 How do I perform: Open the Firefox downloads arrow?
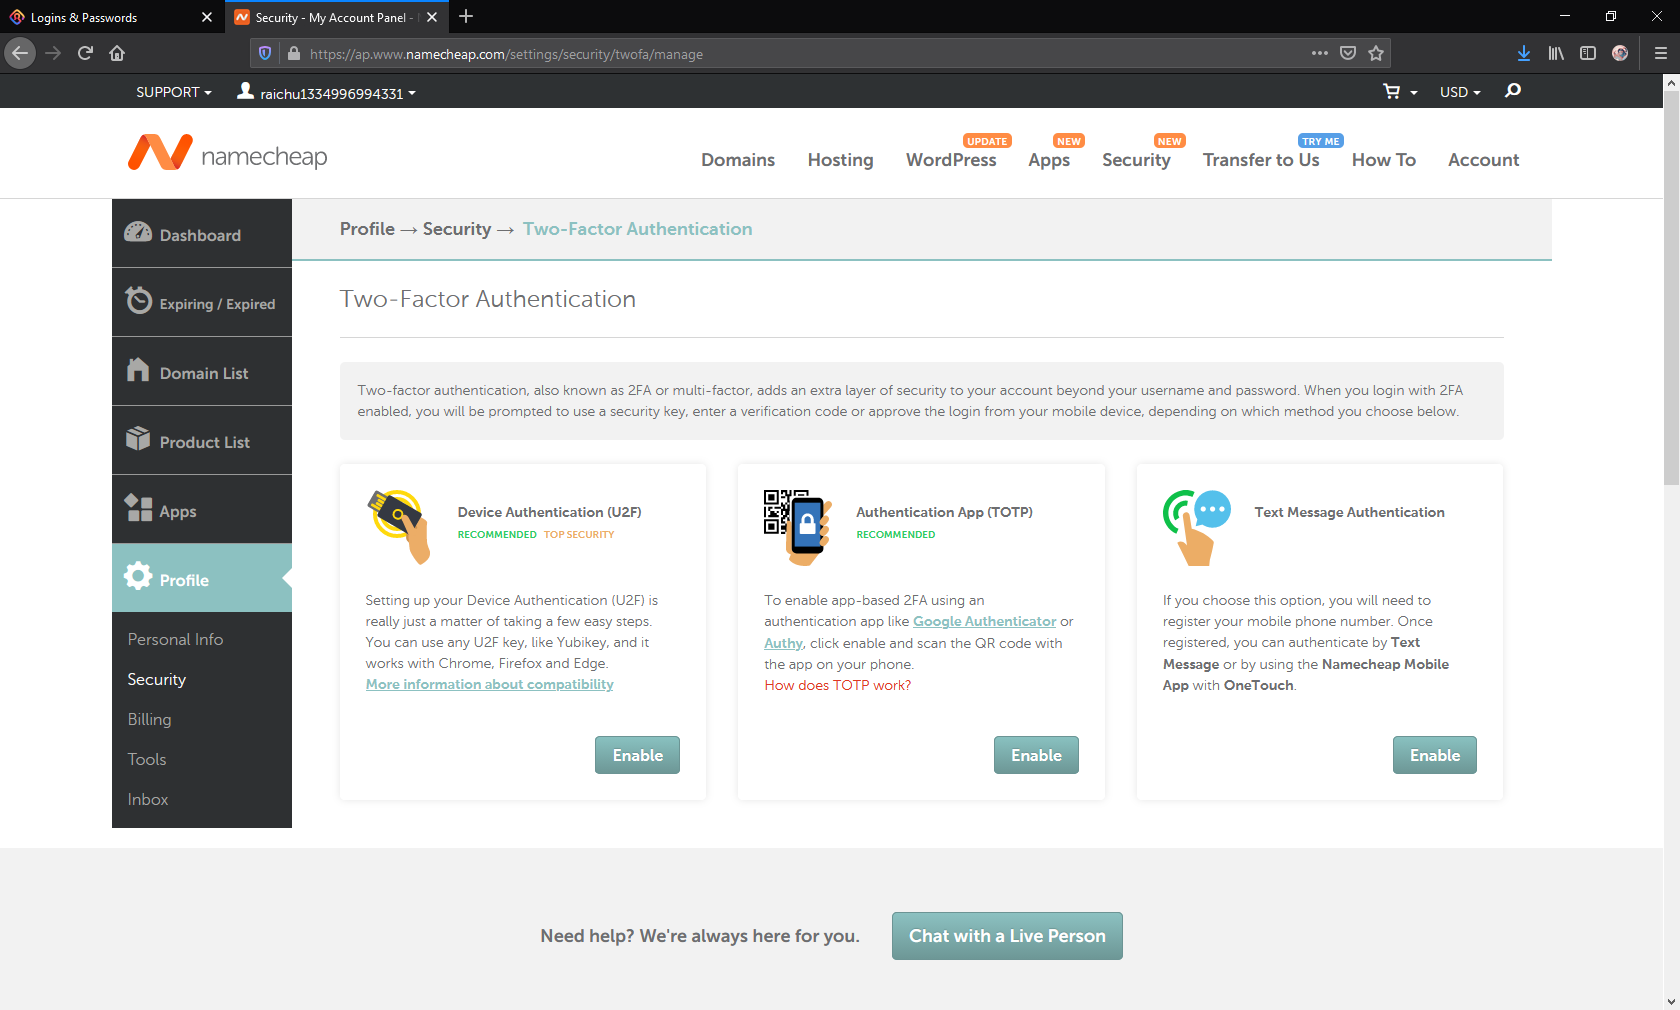pos(1523,53)
